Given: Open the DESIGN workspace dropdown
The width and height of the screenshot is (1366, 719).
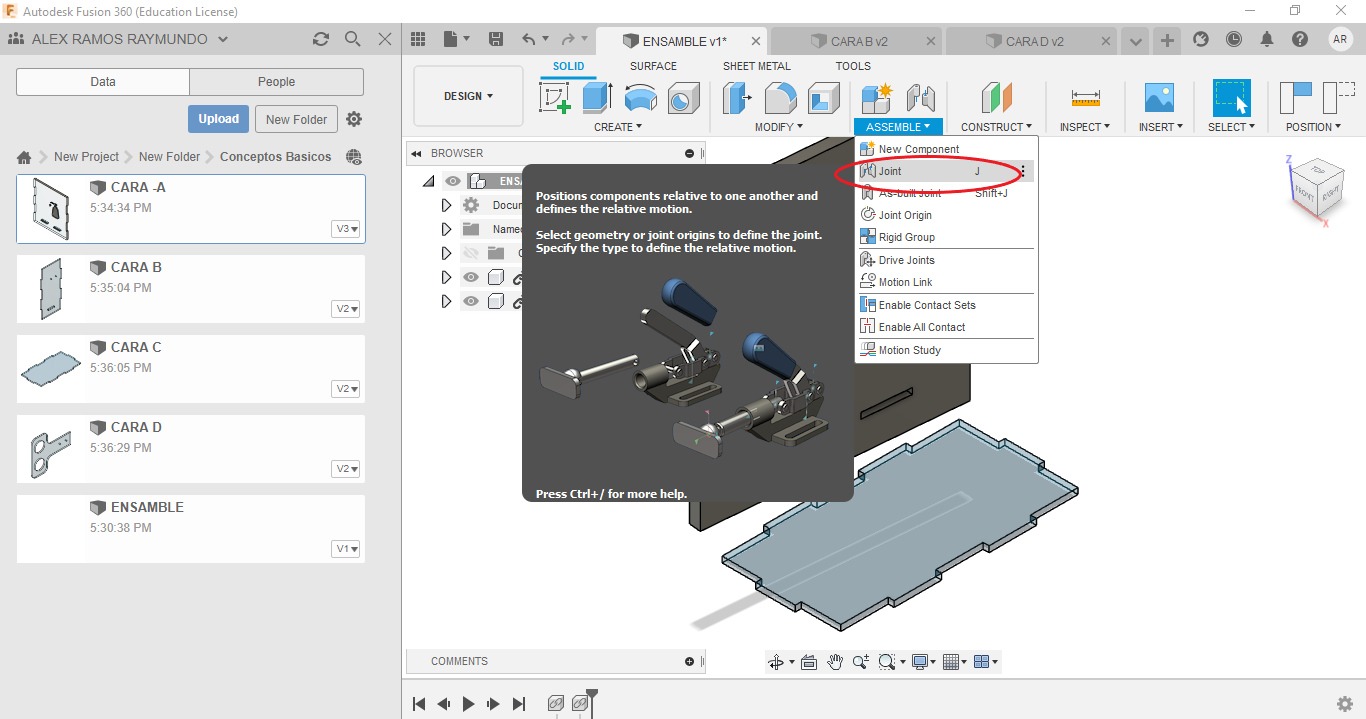Looking at the screenshot, I should pyautogui.click(x=468, y=96).
